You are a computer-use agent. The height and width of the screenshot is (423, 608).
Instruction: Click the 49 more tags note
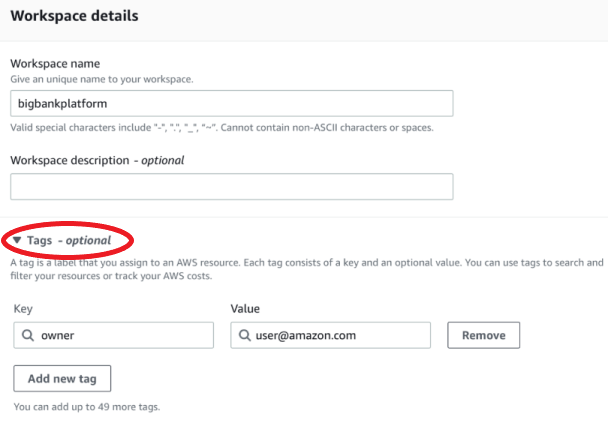pyautogui.click(x=86, y=407)
